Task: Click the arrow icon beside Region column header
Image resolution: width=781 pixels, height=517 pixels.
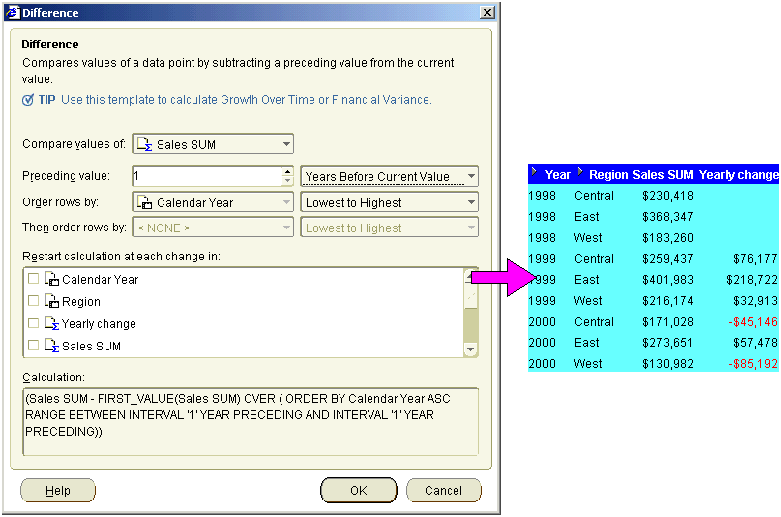Action: tap(580, 172)
